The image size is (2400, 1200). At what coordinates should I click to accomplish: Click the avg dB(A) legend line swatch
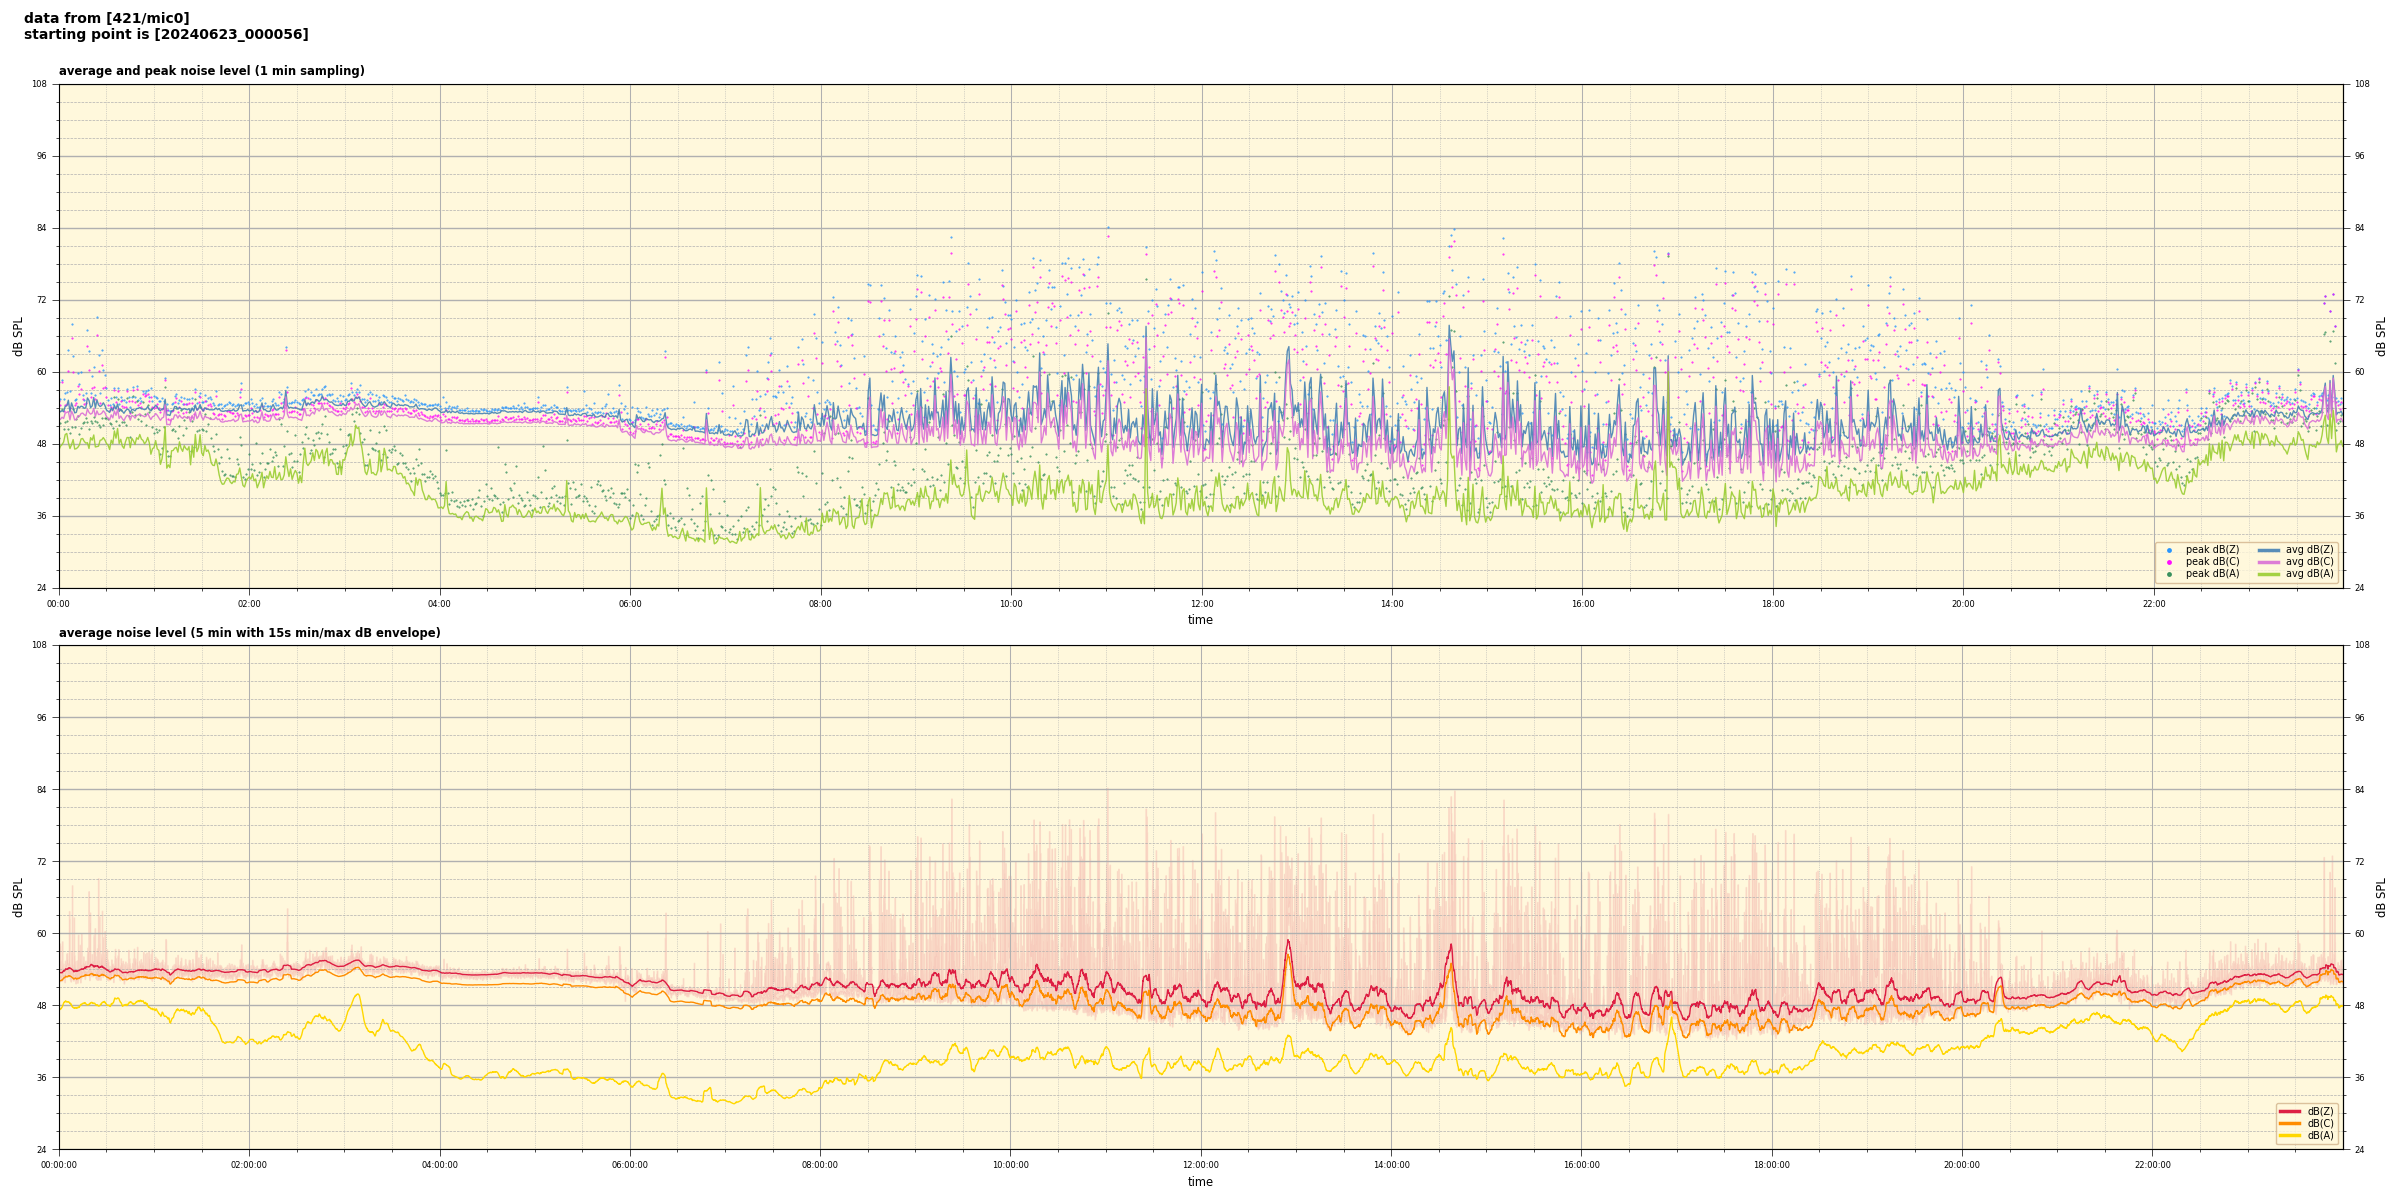[x=2268, y=574]
